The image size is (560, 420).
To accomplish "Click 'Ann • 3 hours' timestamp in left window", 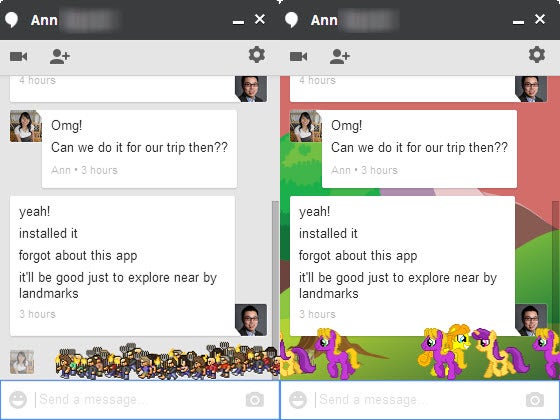I will coord(84,170).
